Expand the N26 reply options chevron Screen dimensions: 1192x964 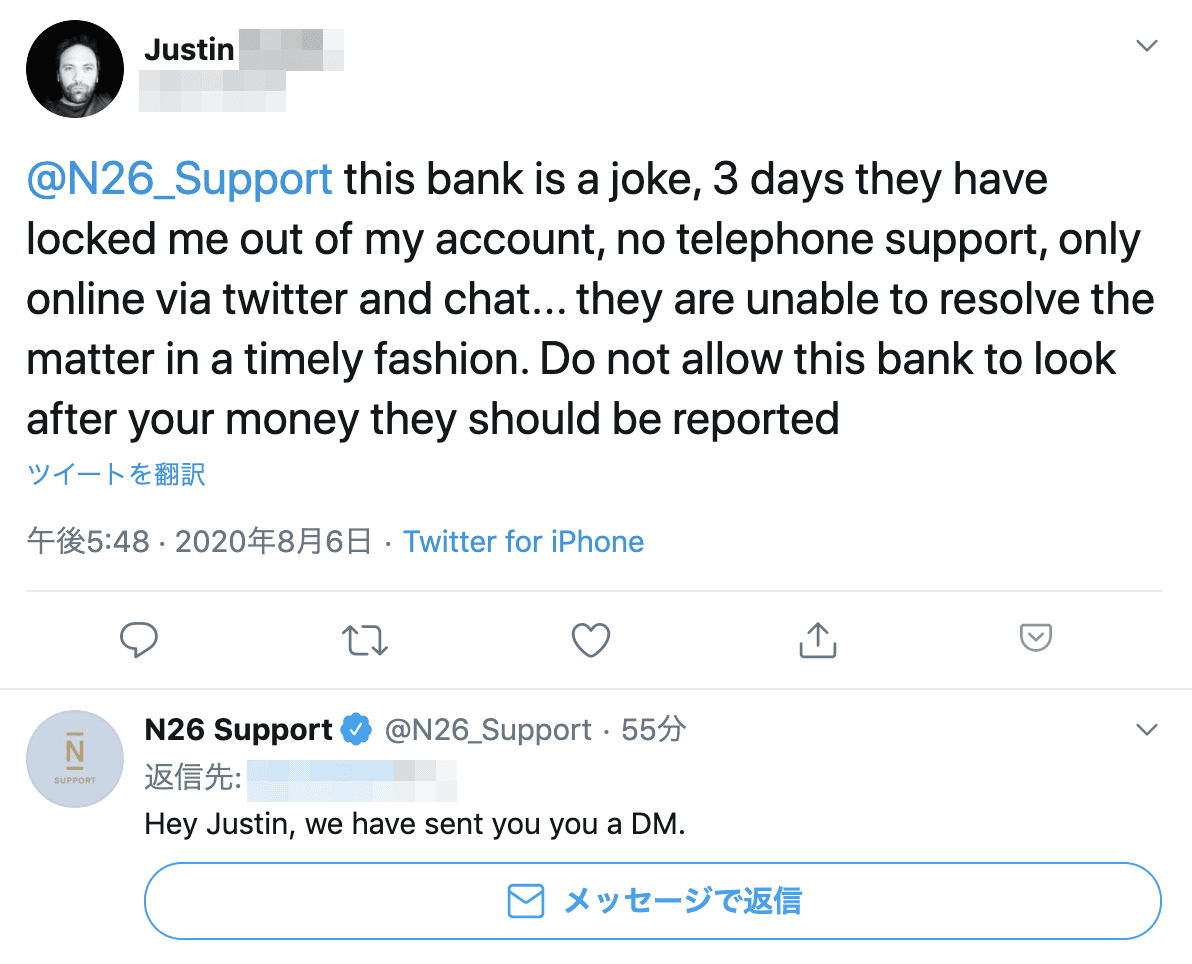pos(1147,730)
